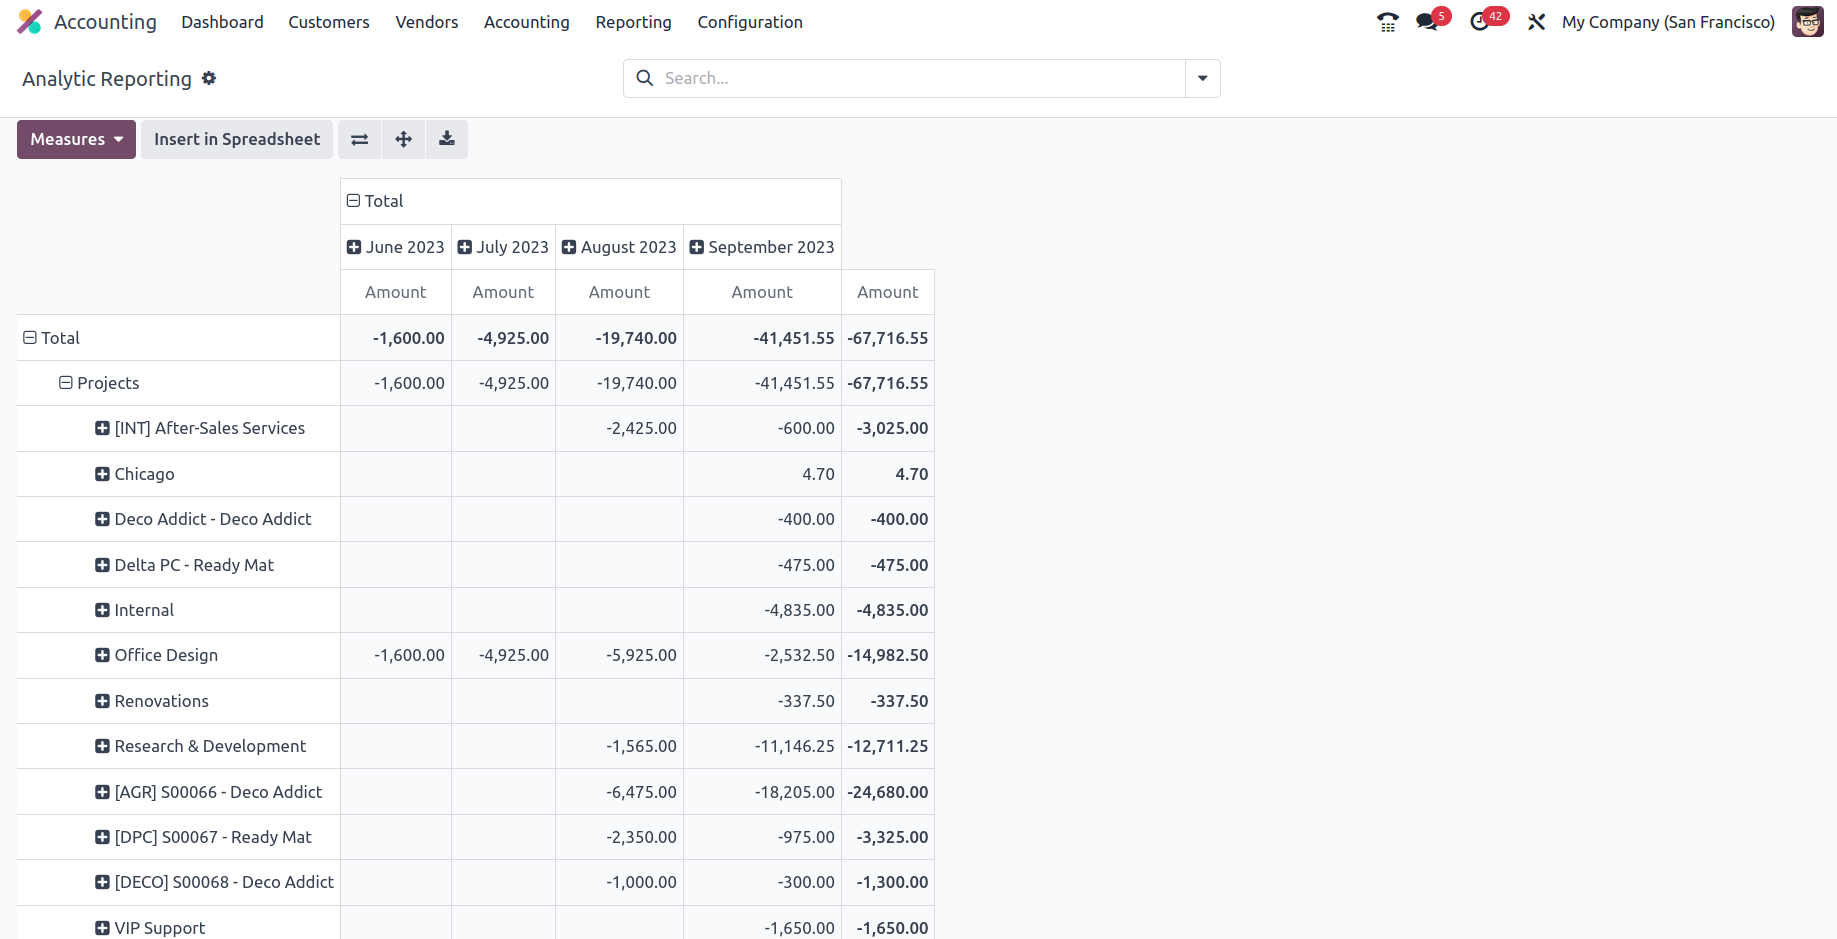Toggle the search options dropdown arrow
Image resolution: width=1837 pixels, height=939 pixels.
point(1203,78)
